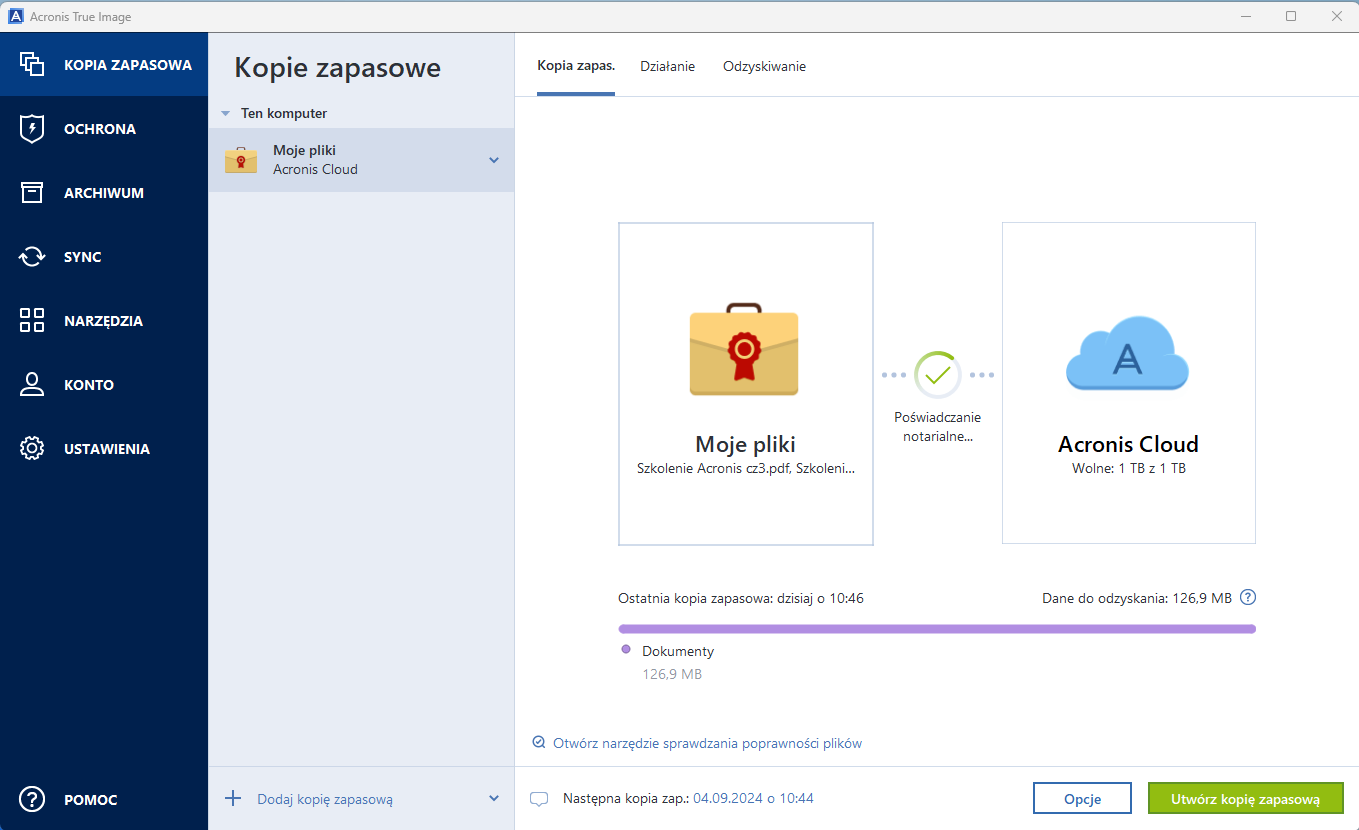Image resolution: width=1359 pixels, height=830 pixels.
Task: Click the Ochrona shield icon
Action: (x=32, y=128)
